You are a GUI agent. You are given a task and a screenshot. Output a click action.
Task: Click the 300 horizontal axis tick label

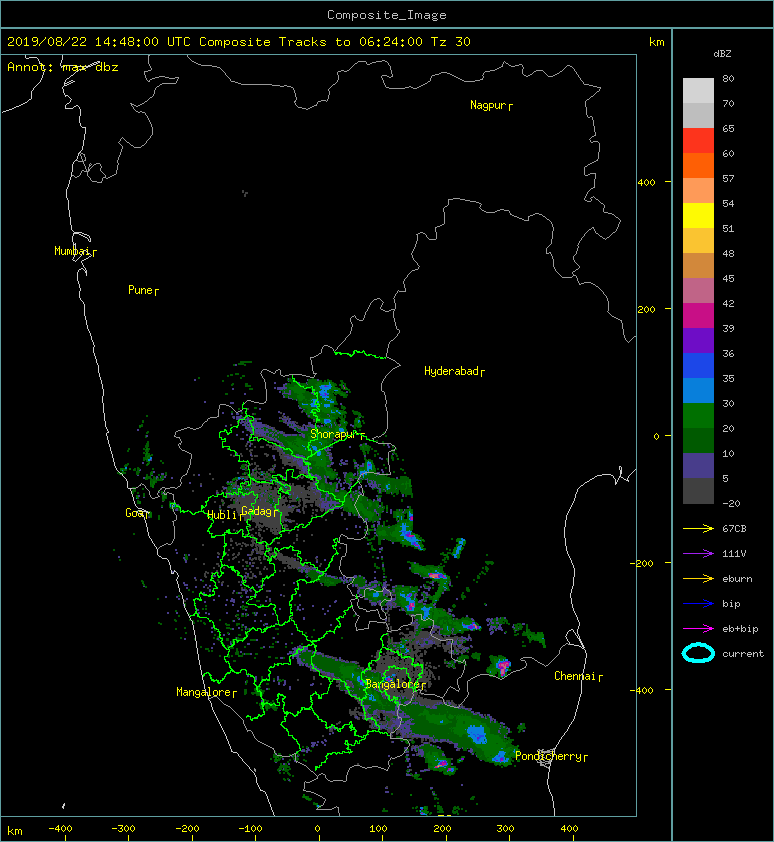(x=505, y=829)
